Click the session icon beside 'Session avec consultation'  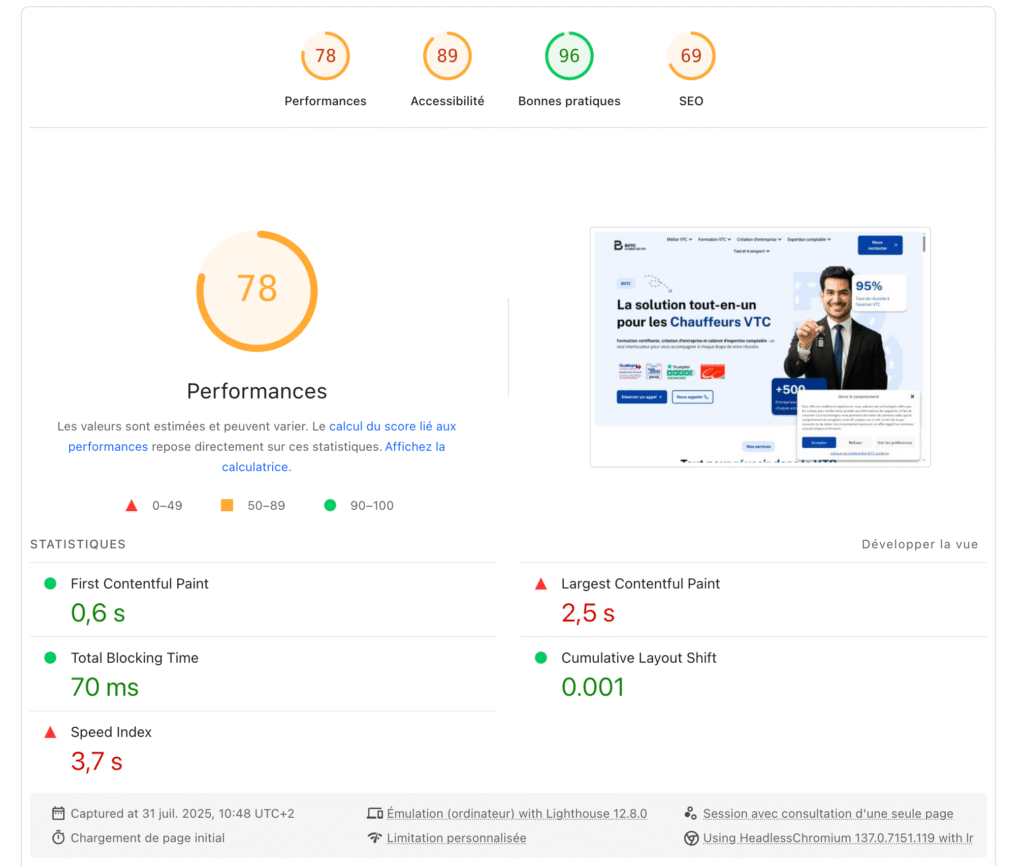[690, 812]
